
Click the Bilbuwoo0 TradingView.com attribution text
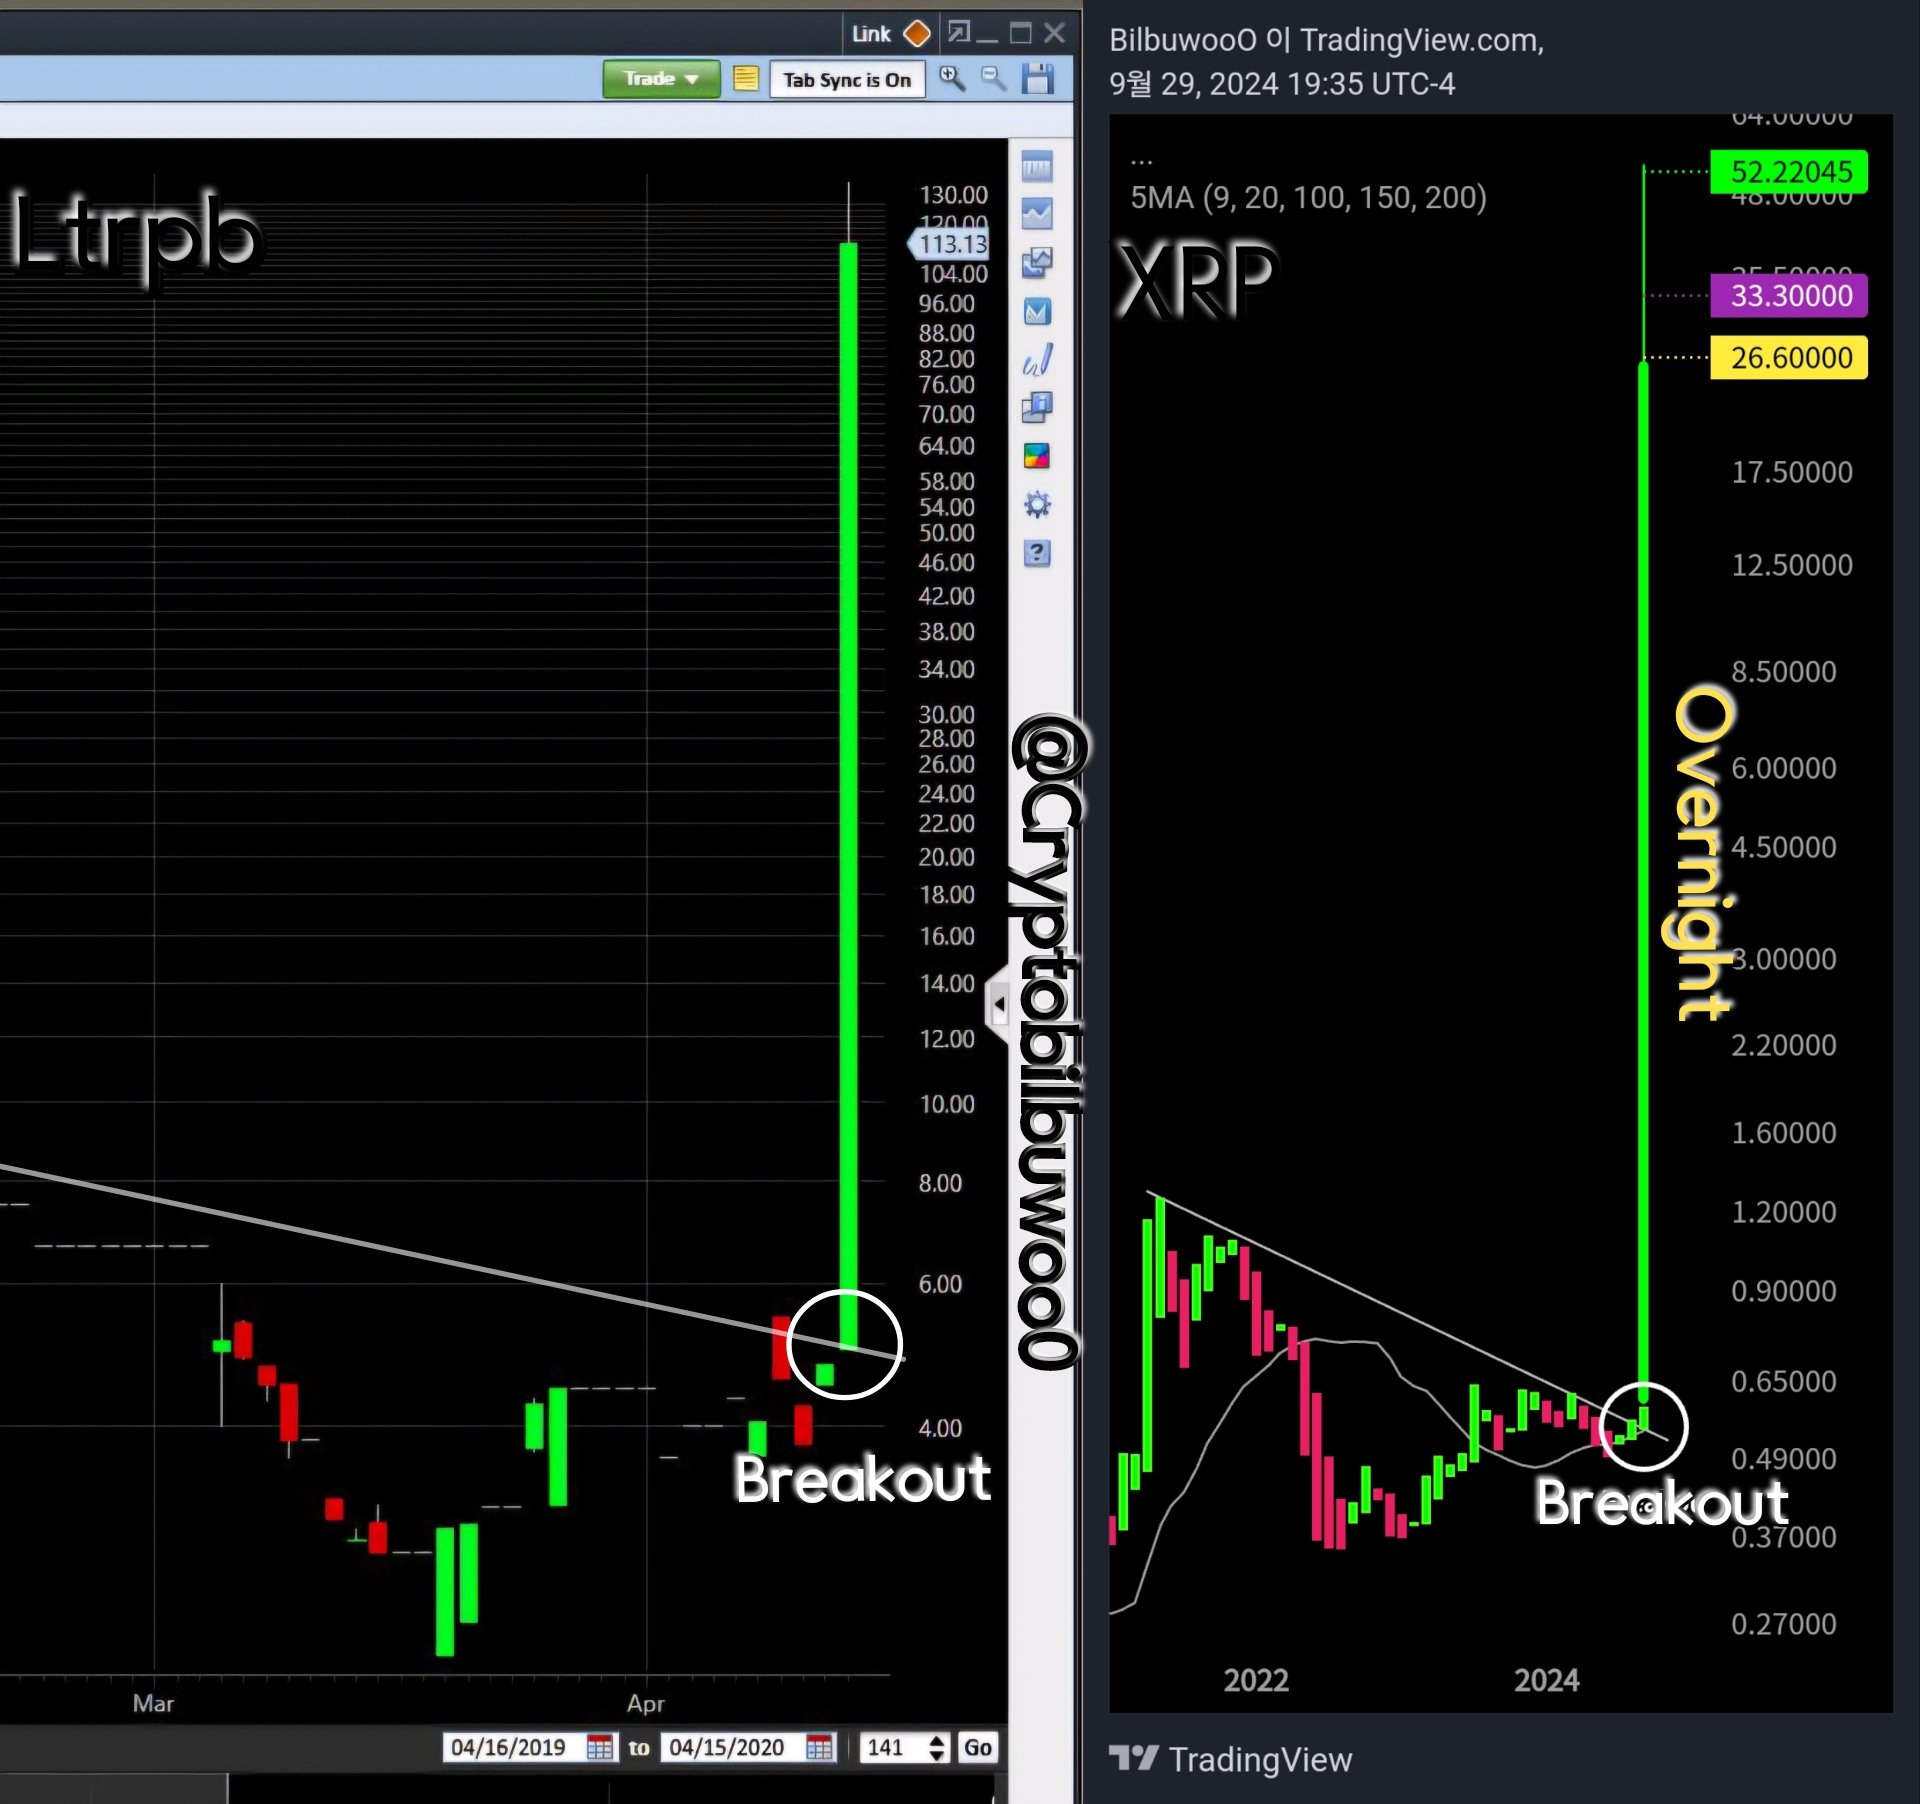pyautogui.click(x=1326, y=41)
